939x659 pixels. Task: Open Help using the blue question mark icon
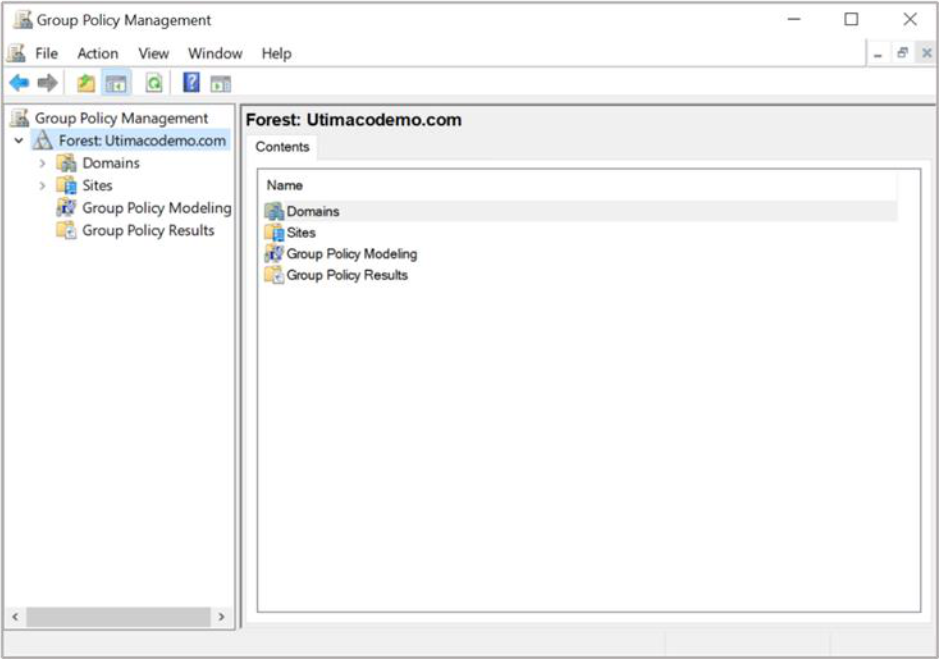coord(191,83)
